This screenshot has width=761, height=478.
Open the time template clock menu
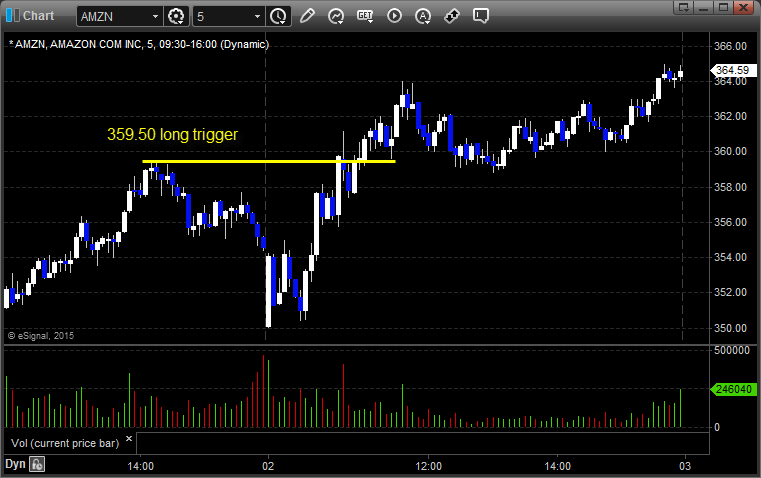(x=278, y=16)
